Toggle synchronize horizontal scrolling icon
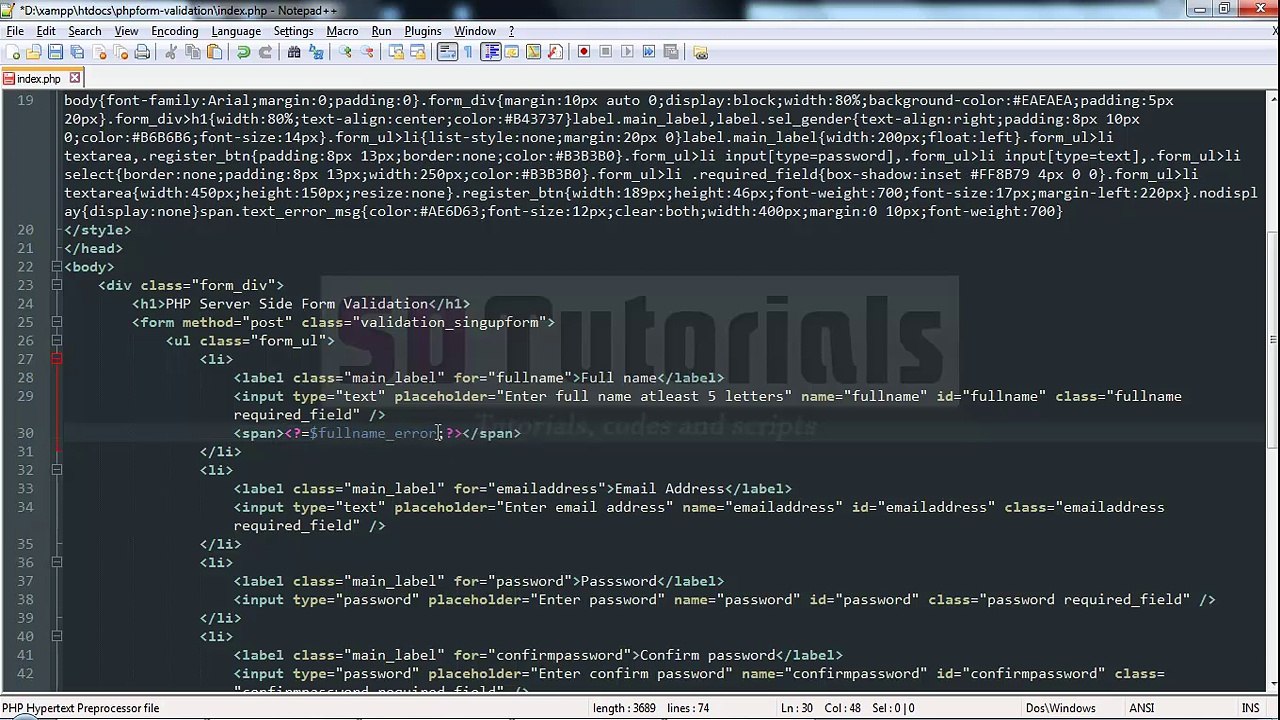Image resolution: width=1280 pixels, height=720 pixels. tap(418, 52)
